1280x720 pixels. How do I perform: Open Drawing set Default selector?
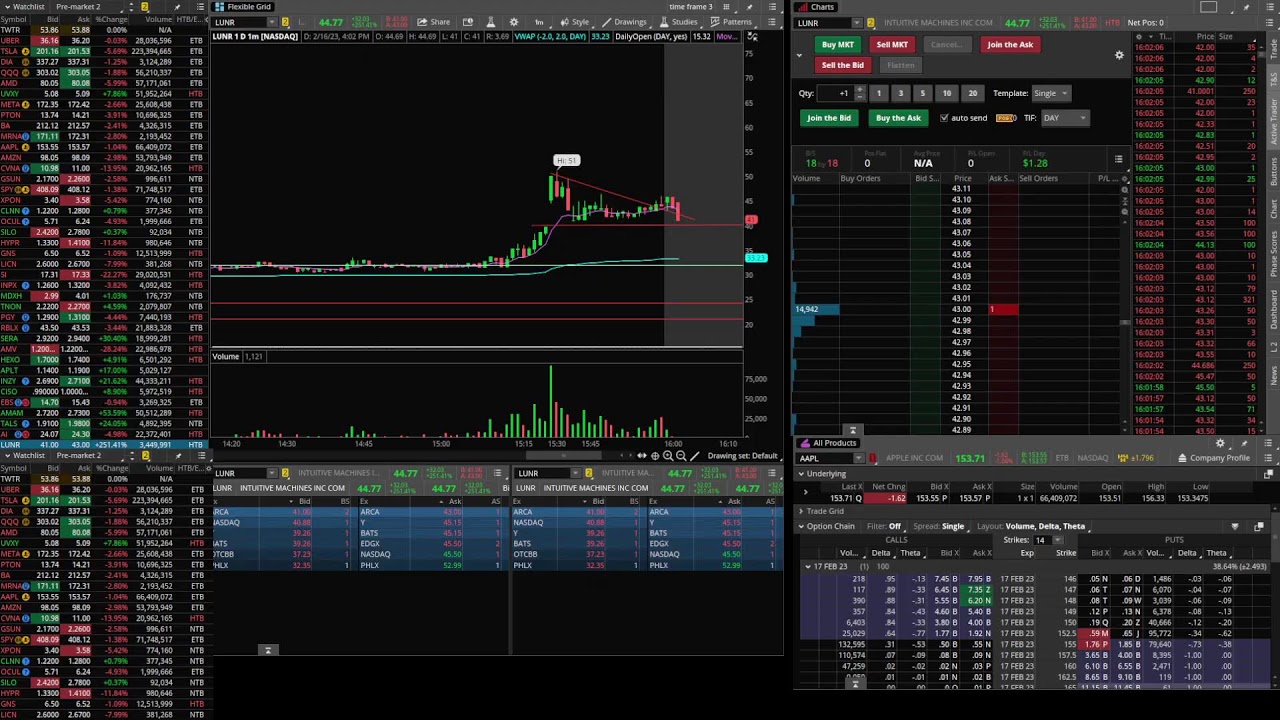point(742,456)
